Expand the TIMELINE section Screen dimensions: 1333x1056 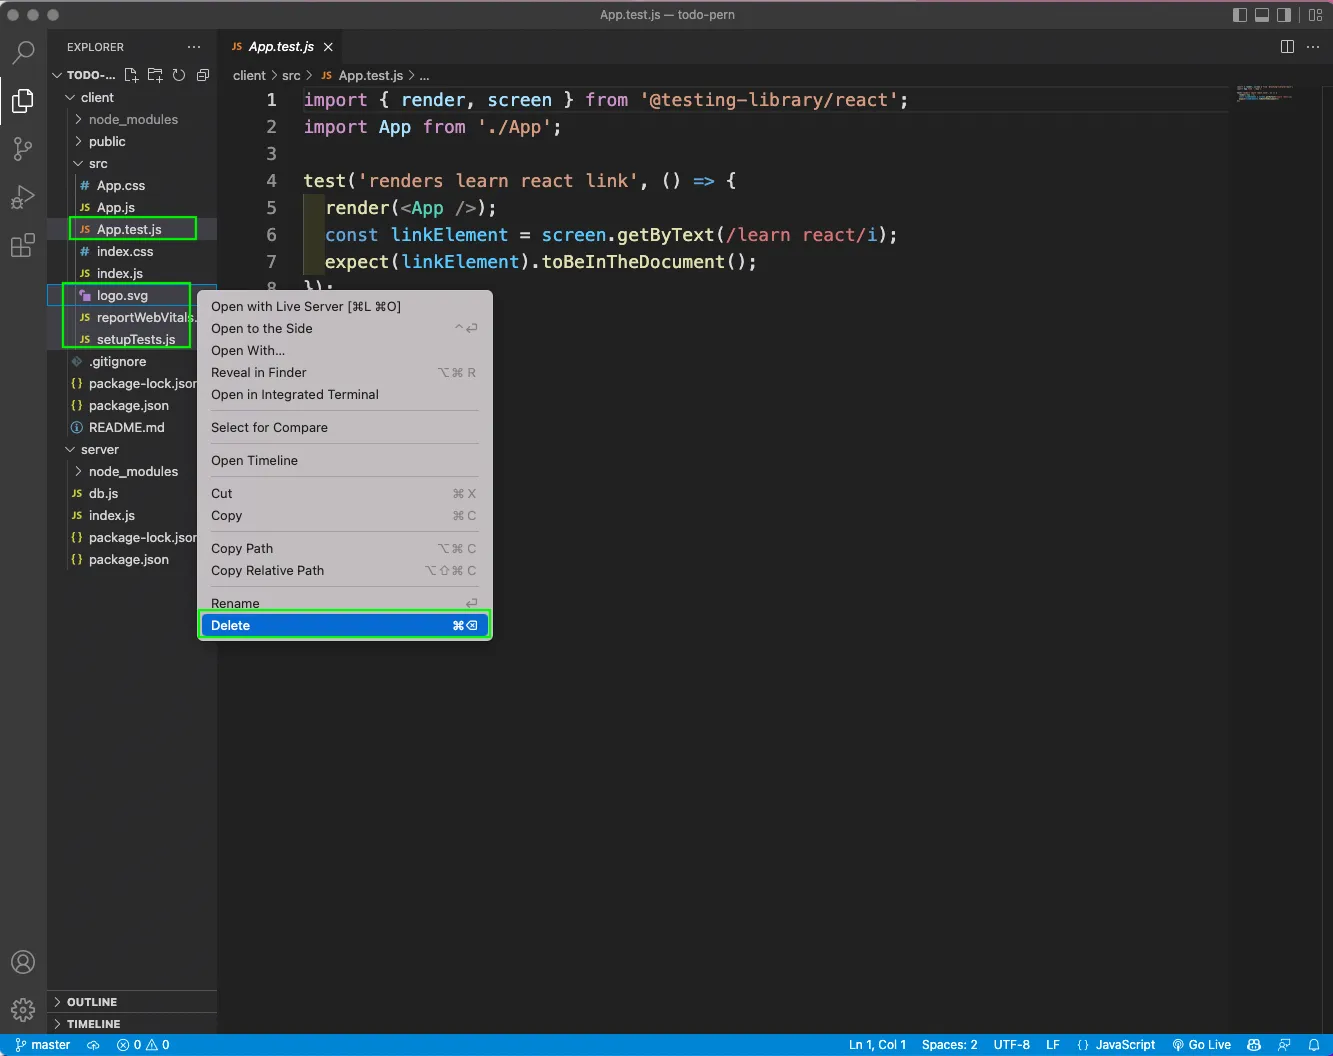[x=132, y=1024]
